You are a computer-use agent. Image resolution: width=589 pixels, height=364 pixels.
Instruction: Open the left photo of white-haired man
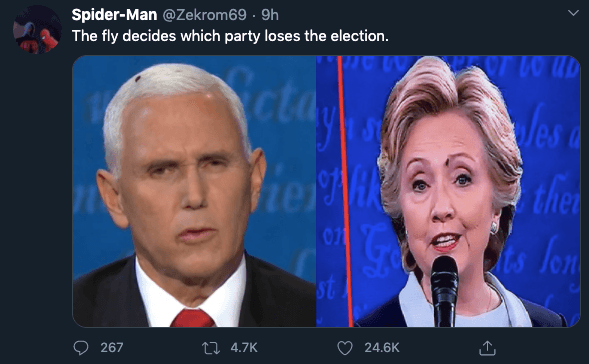pos(194,191)
